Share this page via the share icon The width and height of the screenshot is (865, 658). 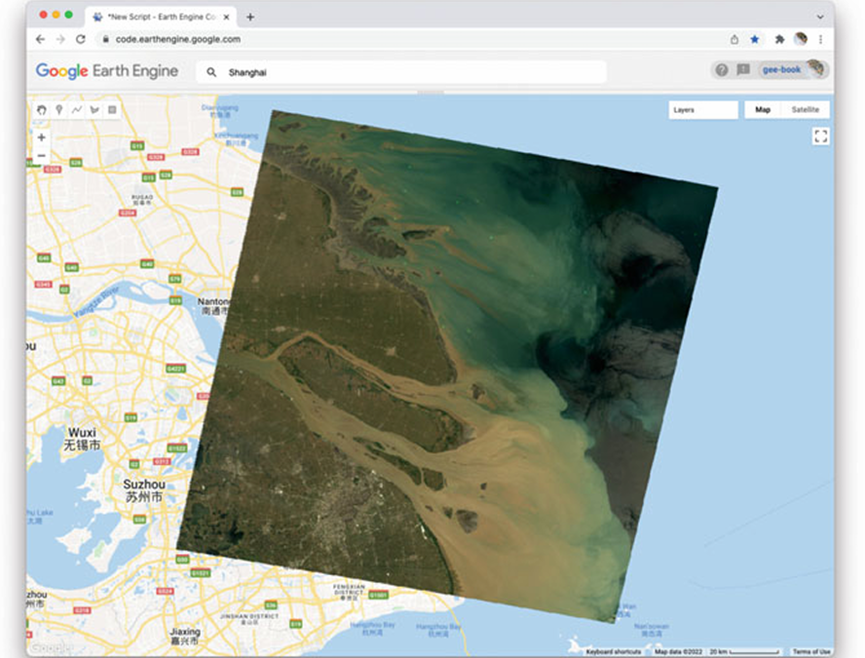click(x=734, y=39)
